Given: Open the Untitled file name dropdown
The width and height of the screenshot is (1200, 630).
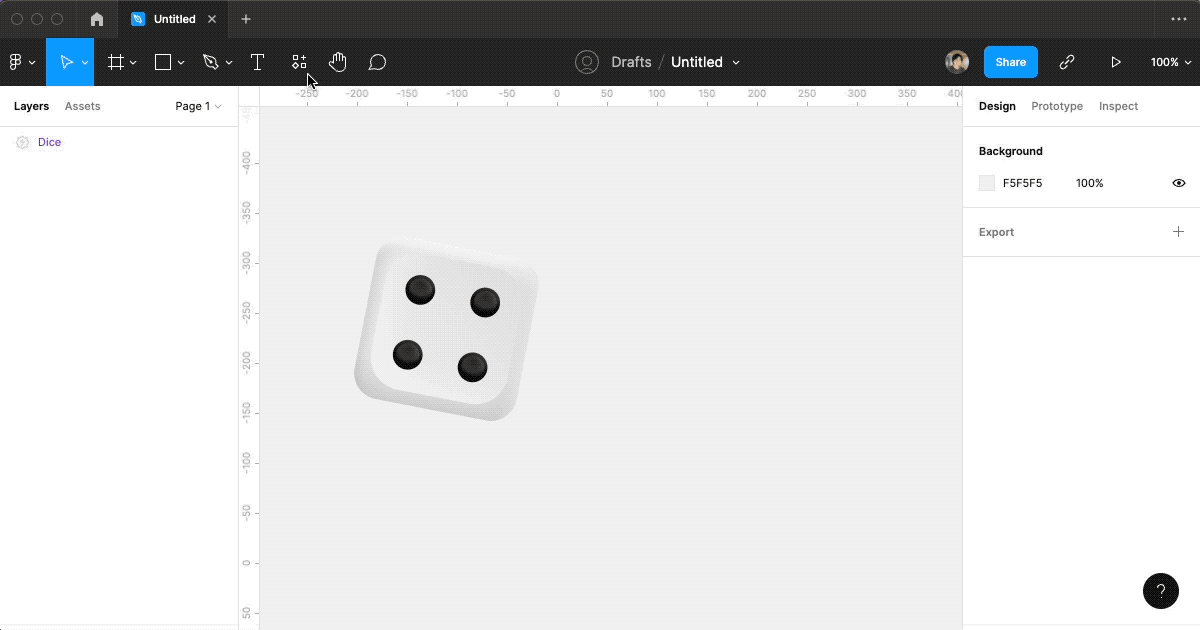Looking at the screenshot, I should tap(735, 61).
